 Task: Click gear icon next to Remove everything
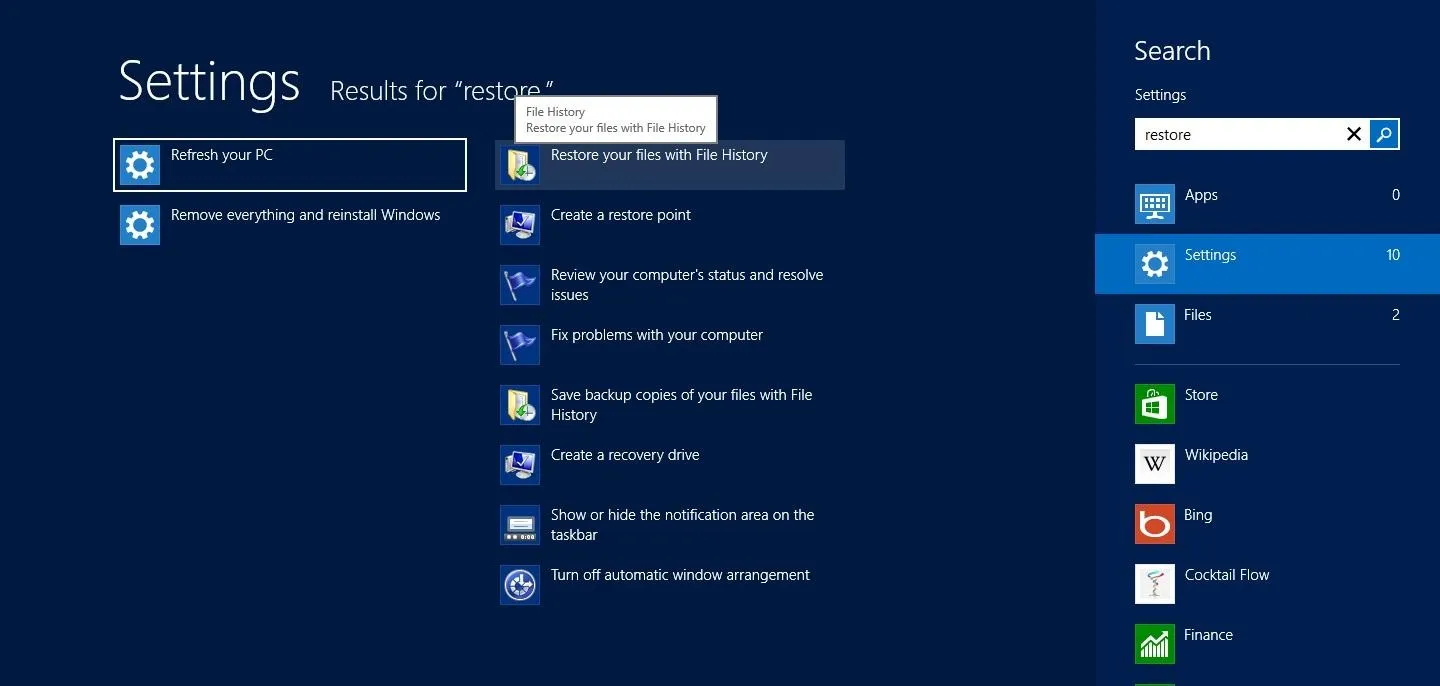[x=140, y=225]
